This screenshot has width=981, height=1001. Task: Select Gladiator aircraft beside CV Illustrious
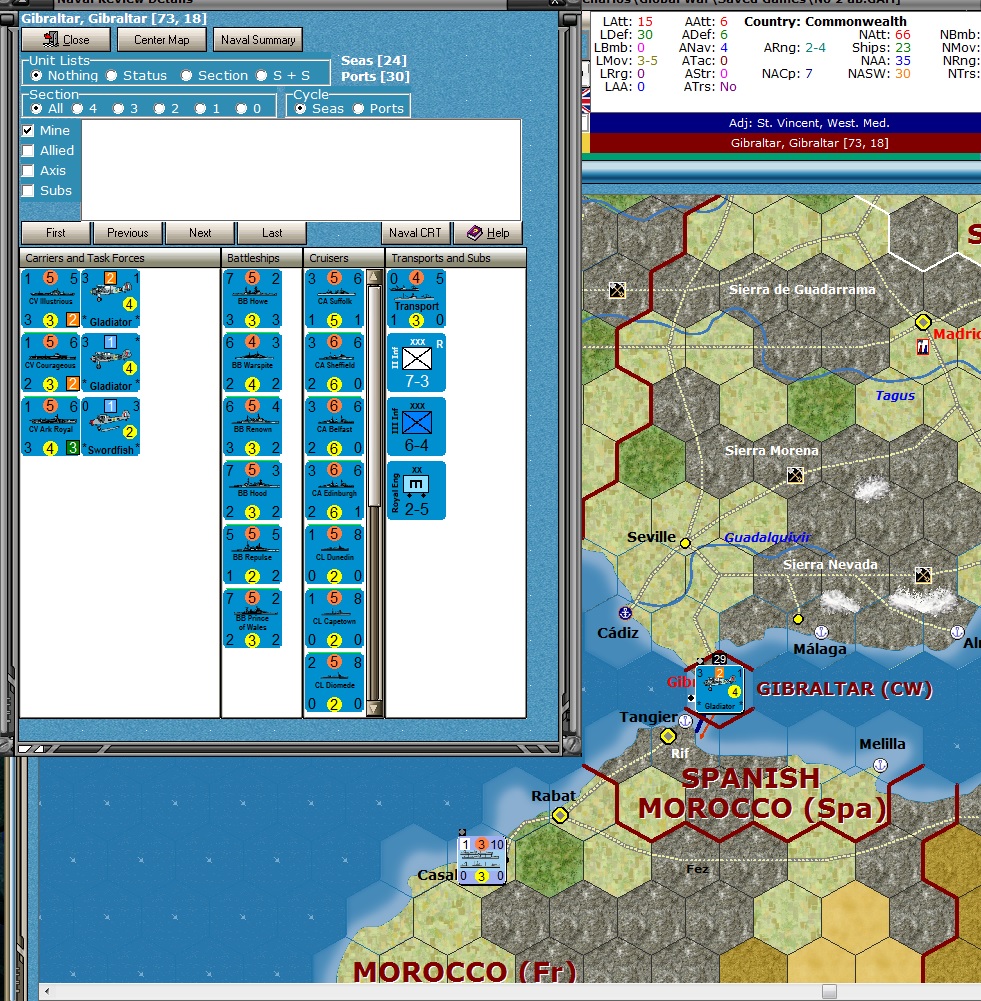click(111, 299)
